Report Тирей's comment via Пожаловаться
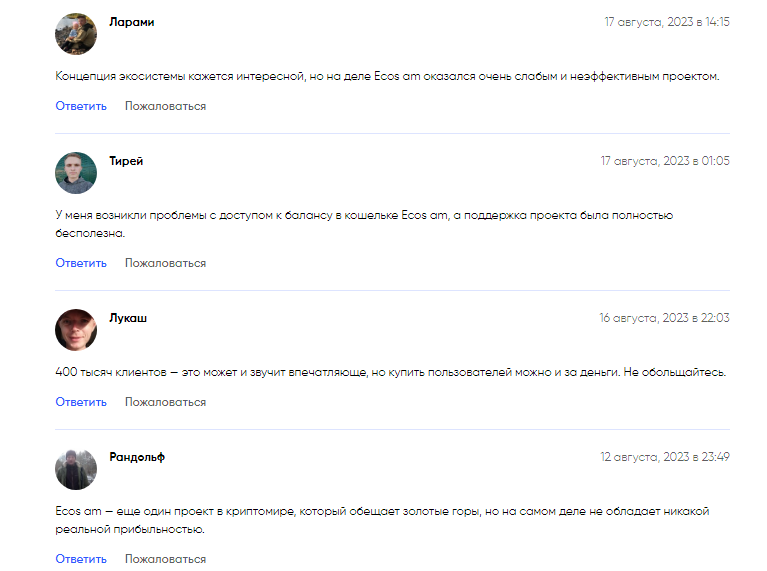This screenshot has height=571, width=767. click(x=165, y=263)
